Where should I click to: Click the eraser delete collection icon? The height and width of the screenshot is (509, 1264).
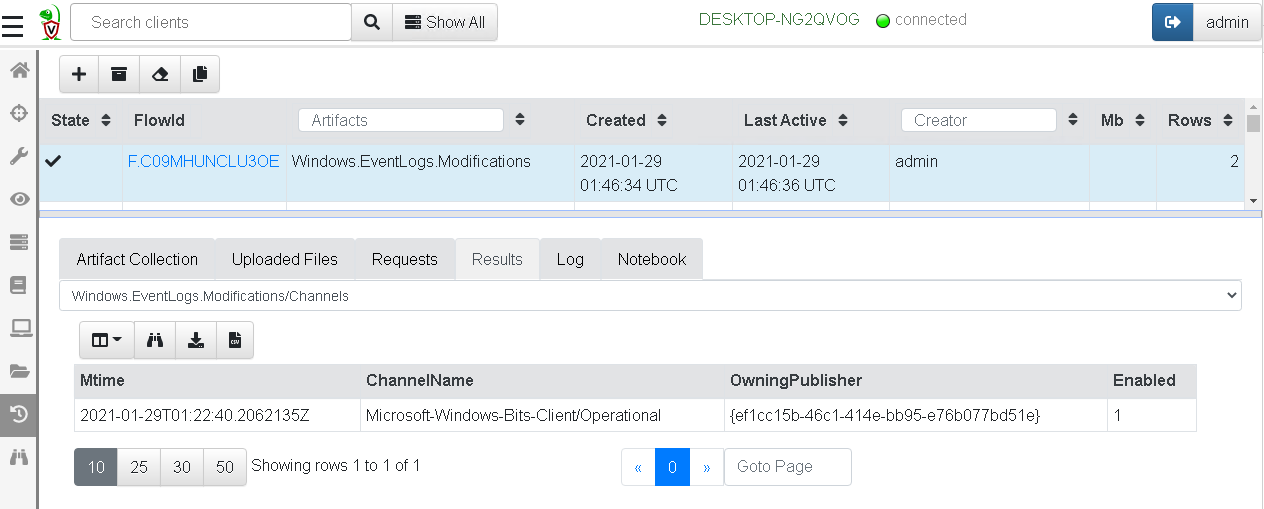pyautogui.click(x=159, y=74)
